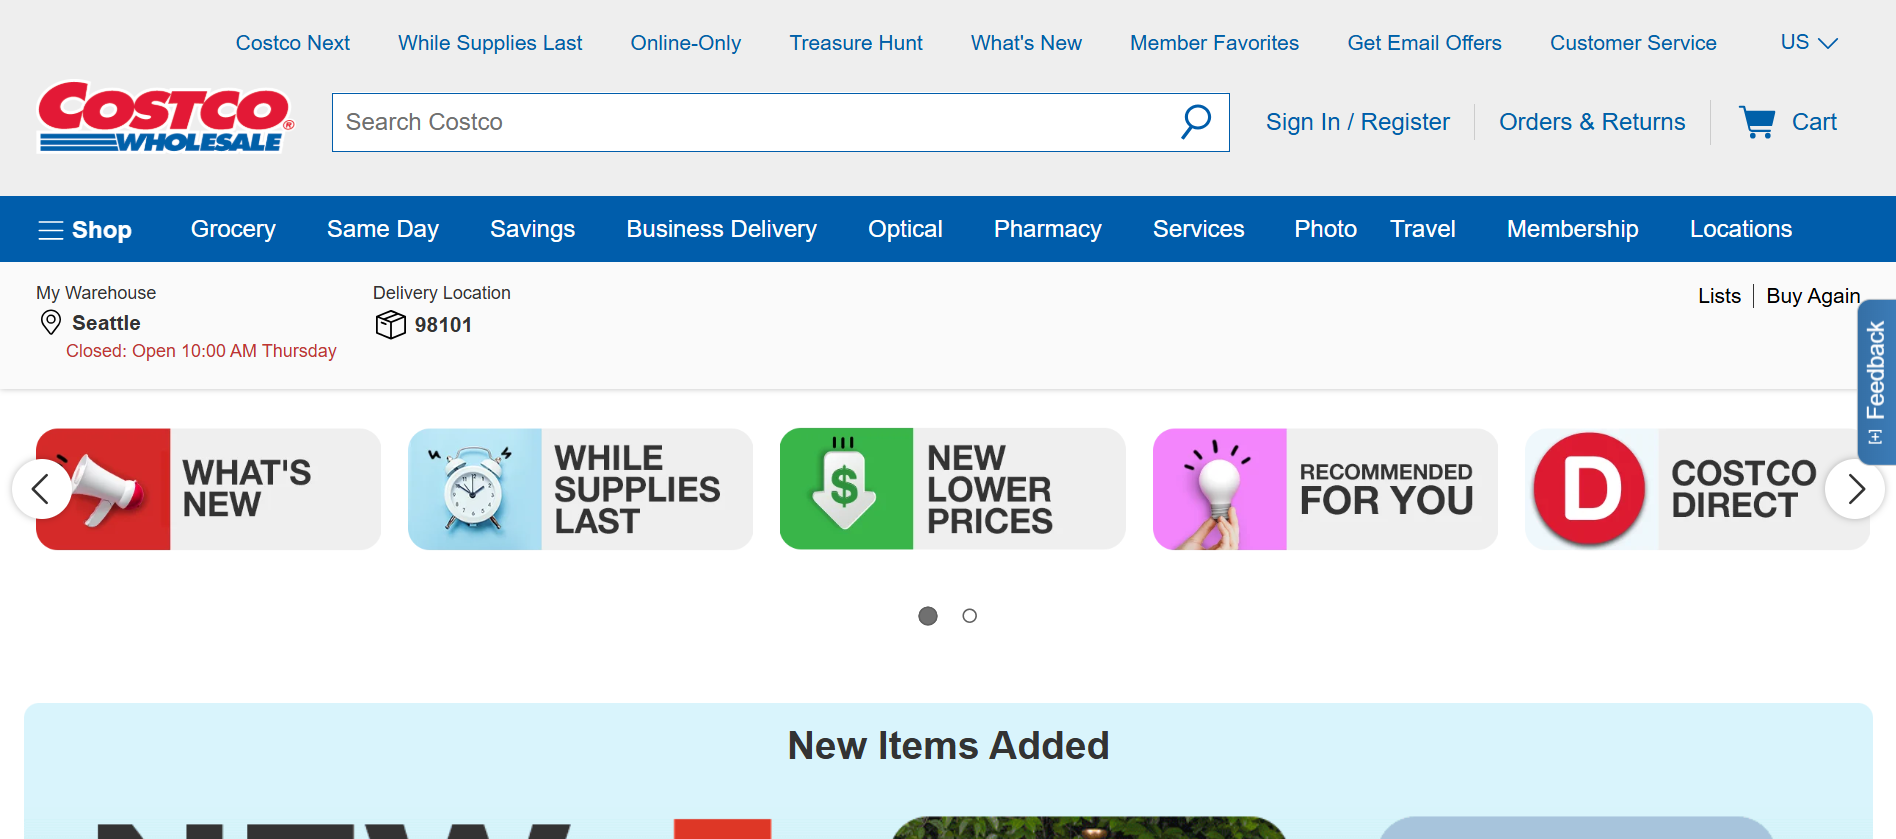Image resolution: width=1896 pixels, height=839 pixels.
Task: Open the While Supplies Last tile
Action: point(580,489)
